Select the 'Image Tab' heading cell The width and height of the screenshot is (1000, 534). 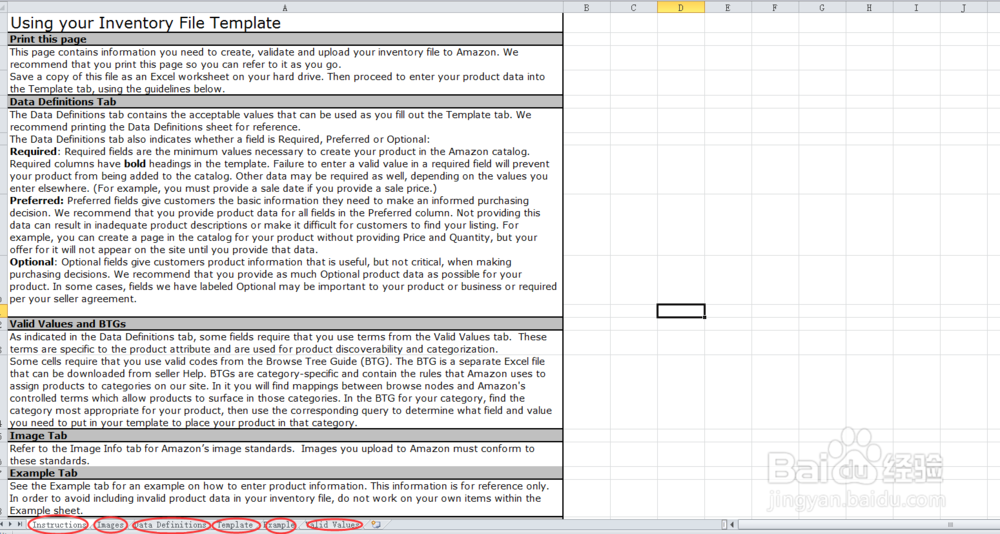[x=285, y=436]
